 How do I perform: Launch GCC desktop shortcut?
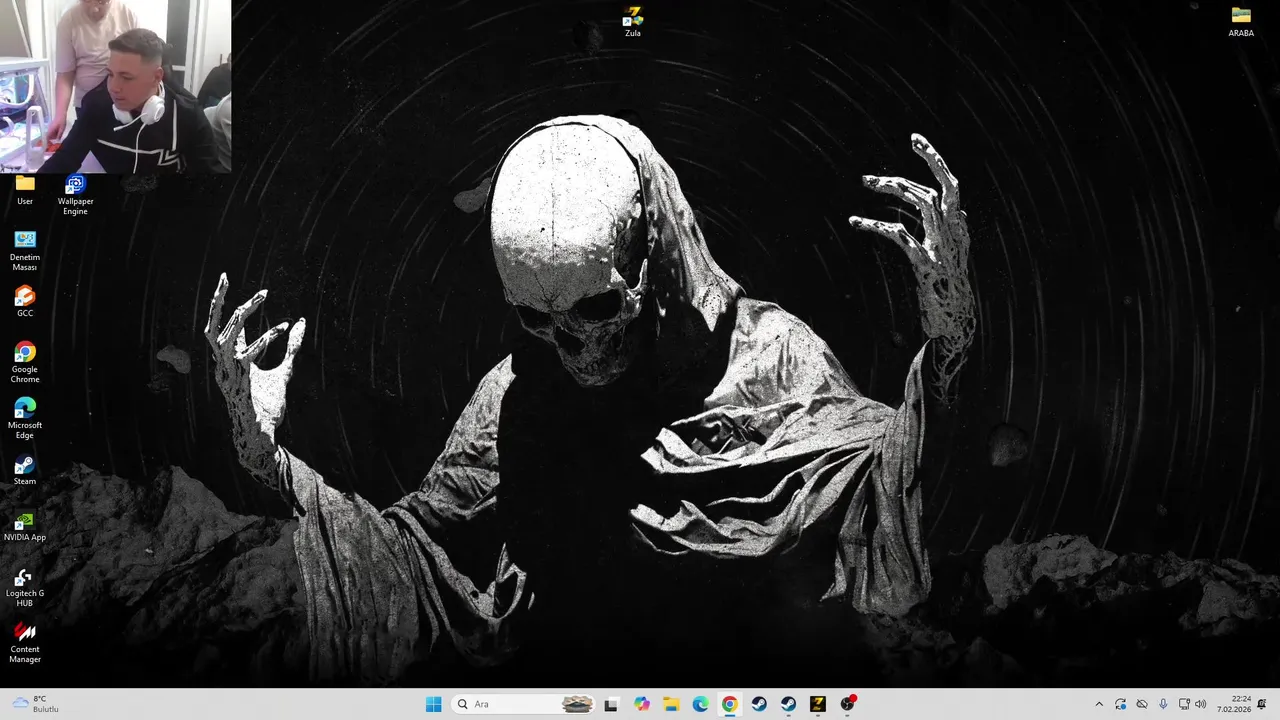[x=25, y=302]
